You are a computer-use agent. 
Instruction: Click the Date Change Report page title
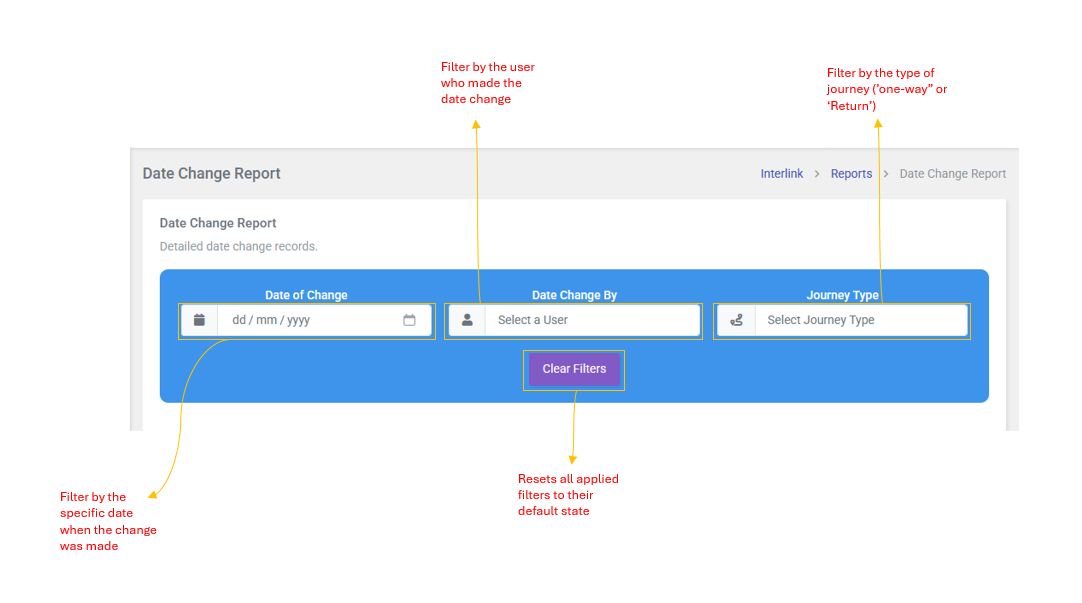[211, 174]
